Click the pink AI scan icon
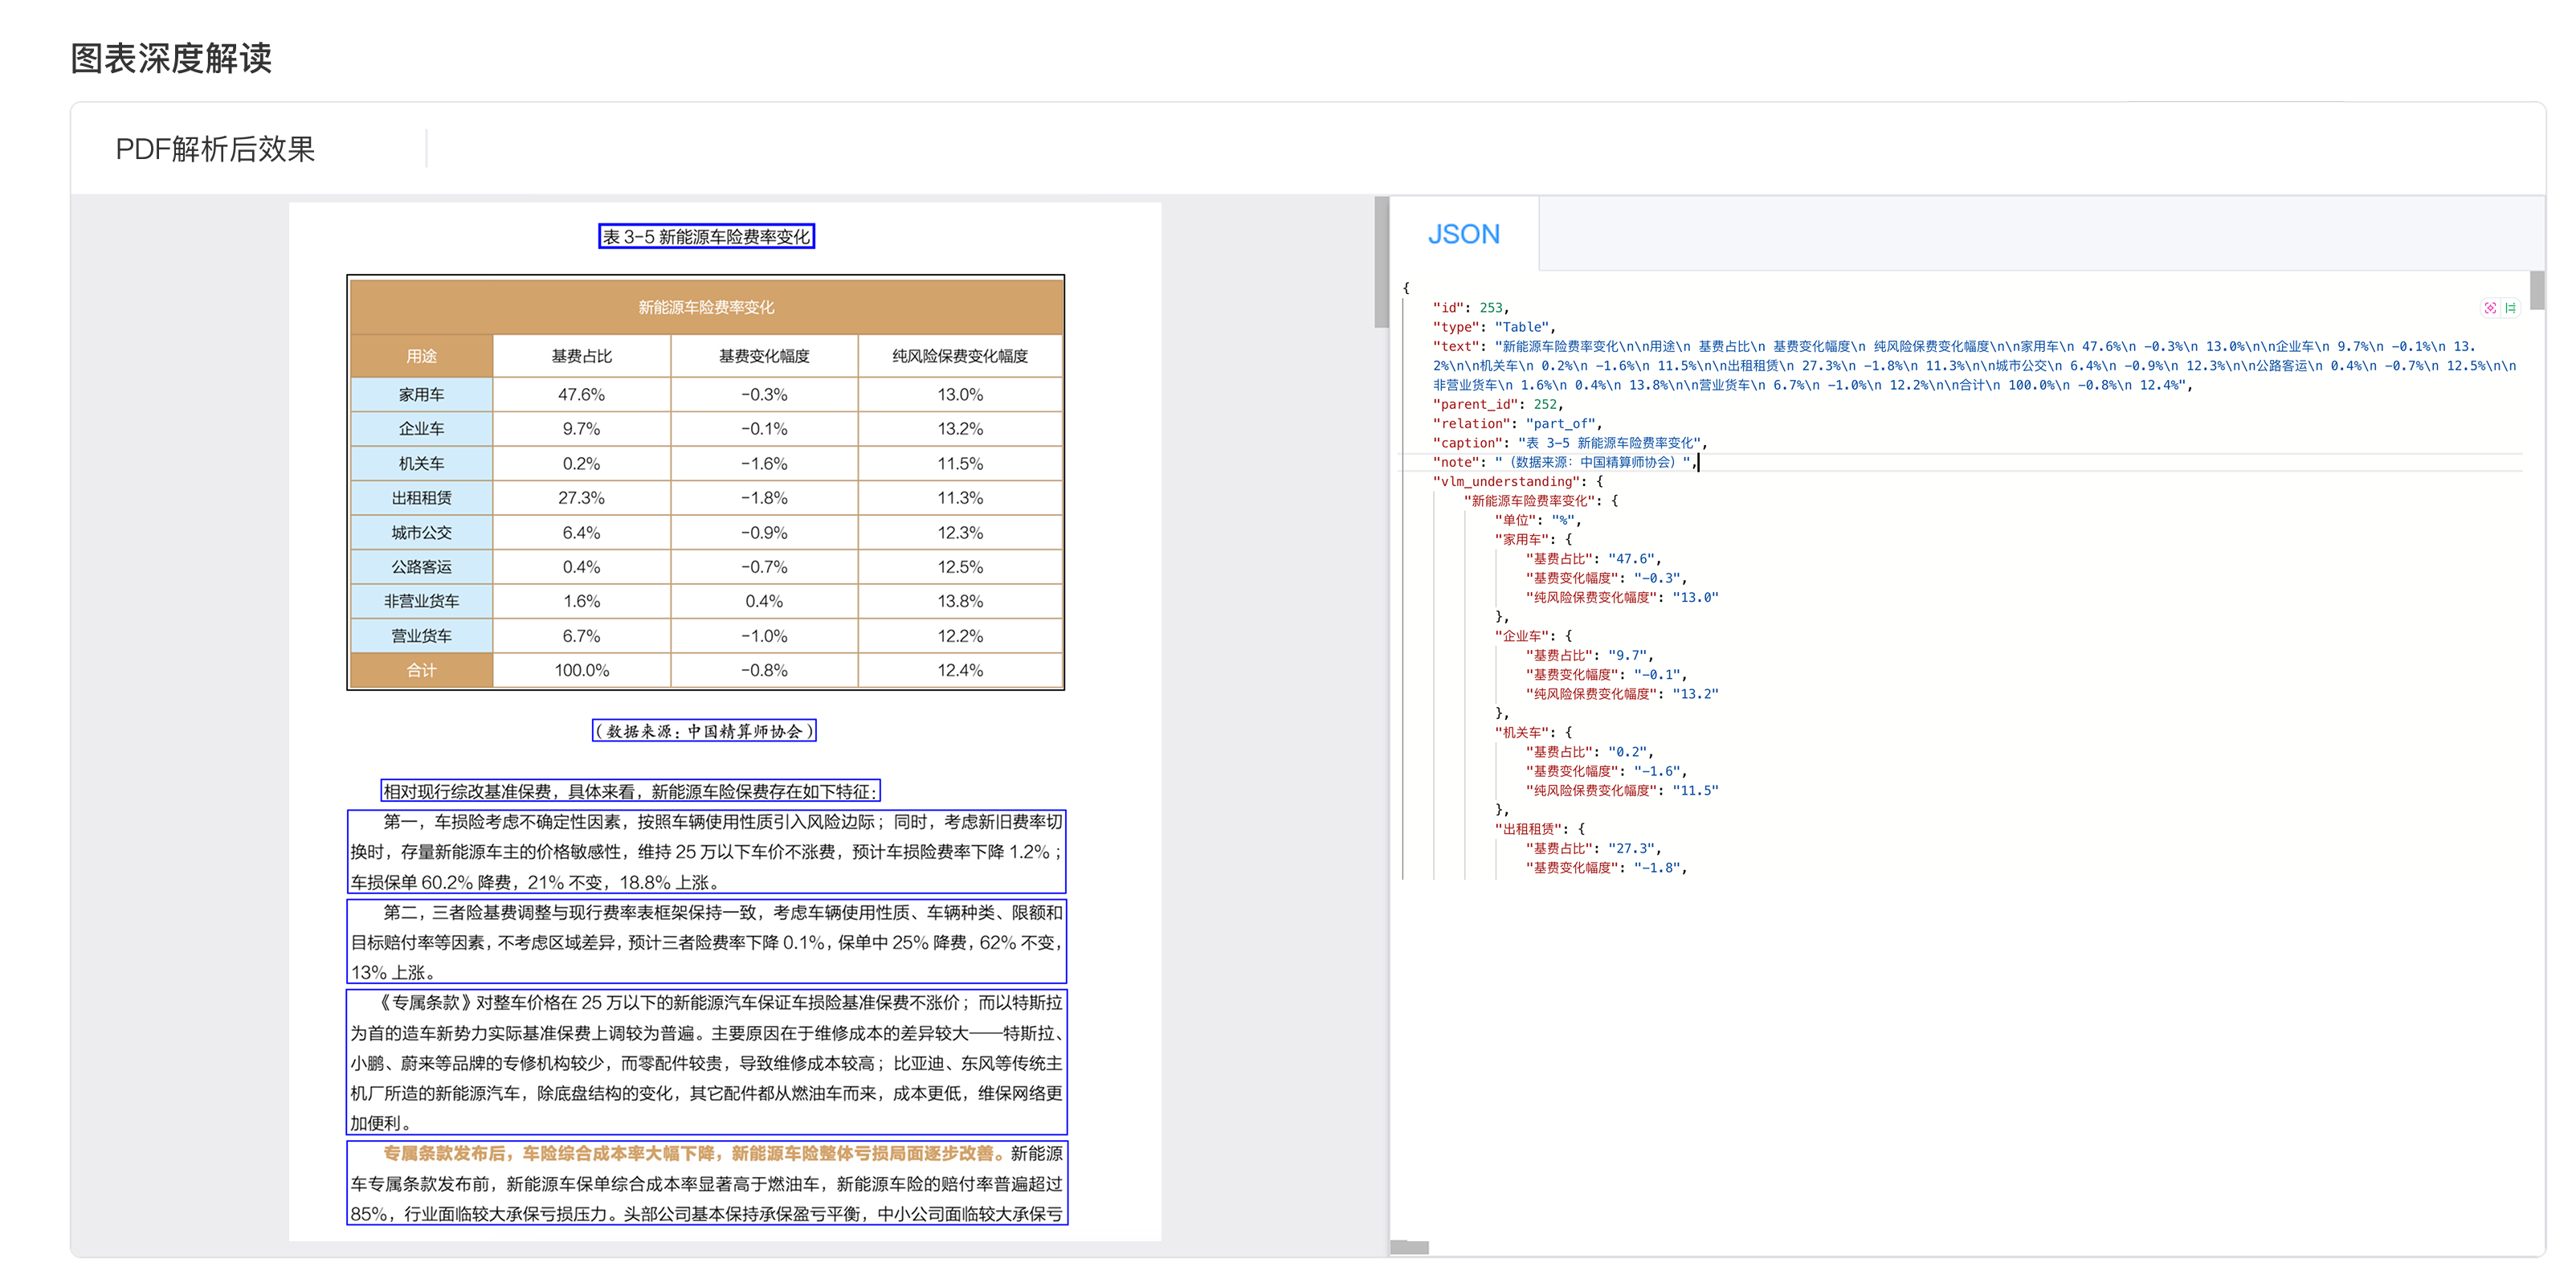The image size is (2576, 1275). [2490, 308]
